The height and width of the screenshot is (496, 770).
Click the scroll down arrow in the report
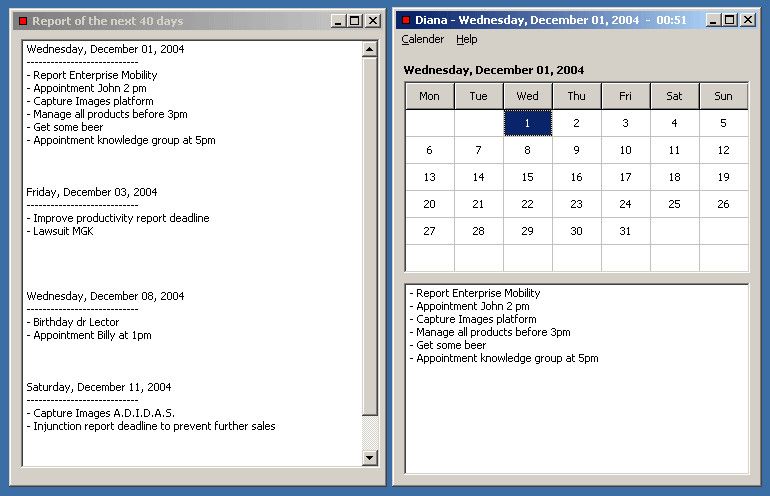pos(369,458)
